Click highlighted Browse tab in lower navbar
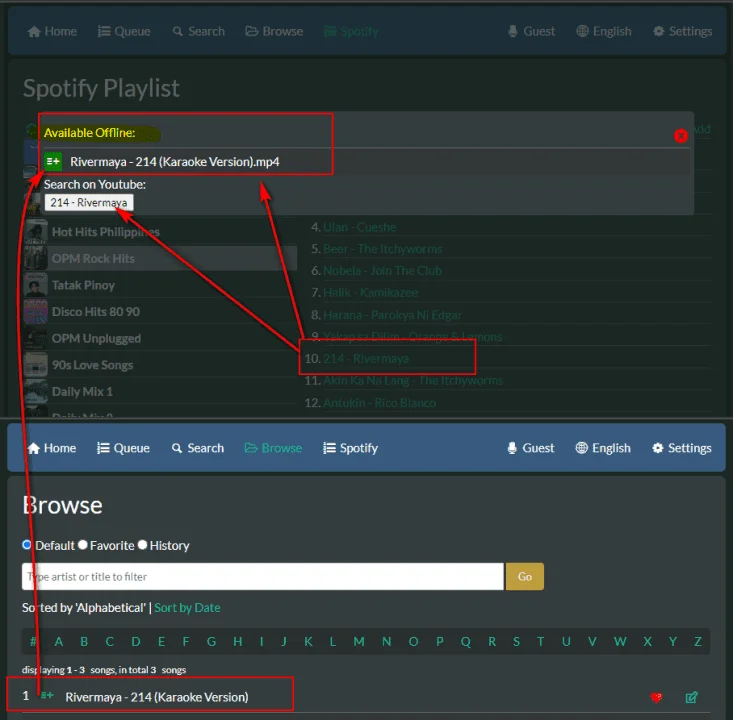Viewport: 733px width, 720px height. click(x=273, y=448)
